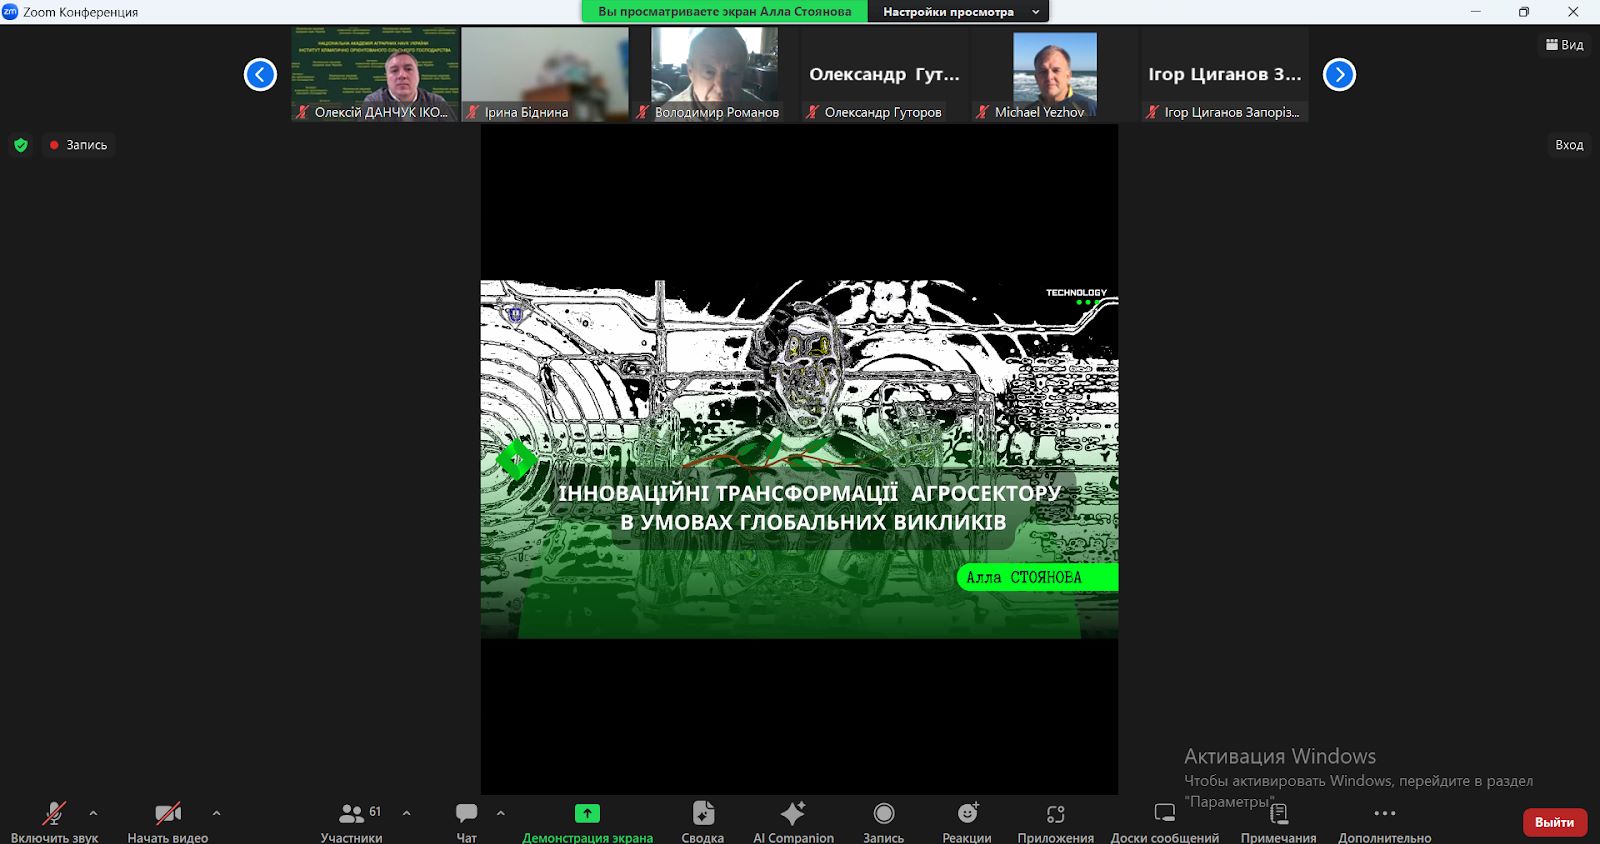Show next participants with right arrow
Screen dimensions: 1600x844
click(x=1339, y=74)
